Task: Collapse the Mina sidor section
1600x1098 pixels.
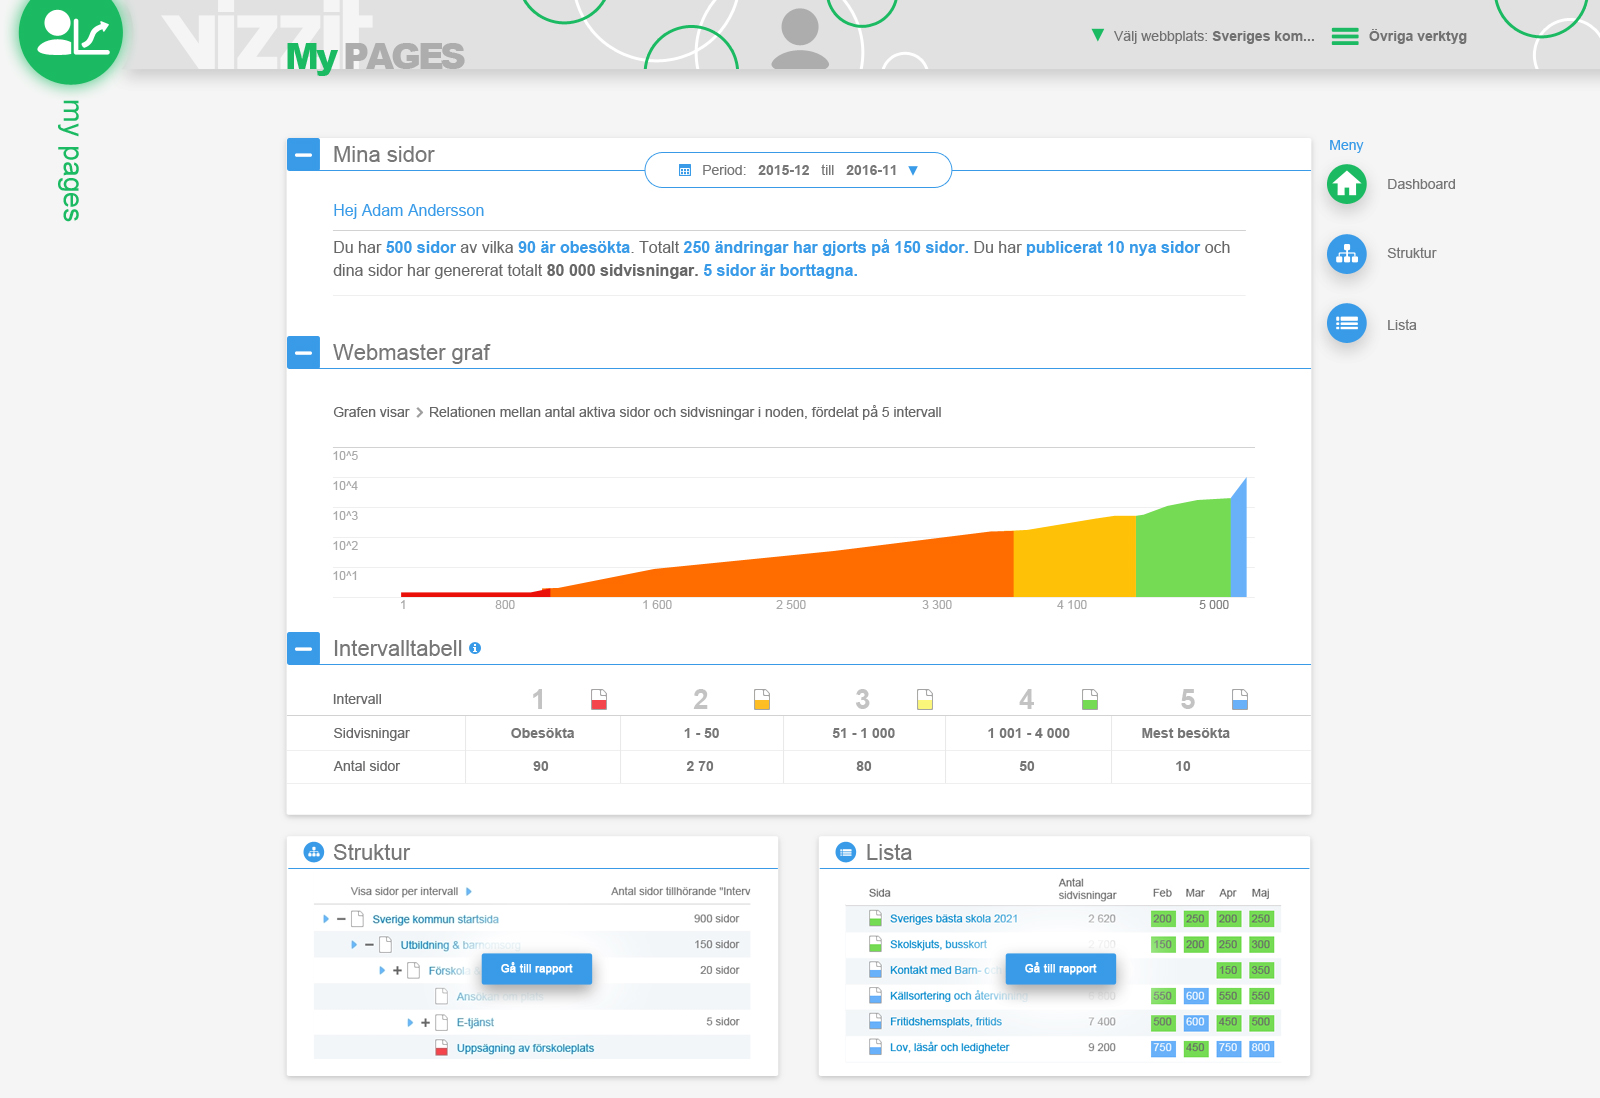Action: [x=304, y=155]
